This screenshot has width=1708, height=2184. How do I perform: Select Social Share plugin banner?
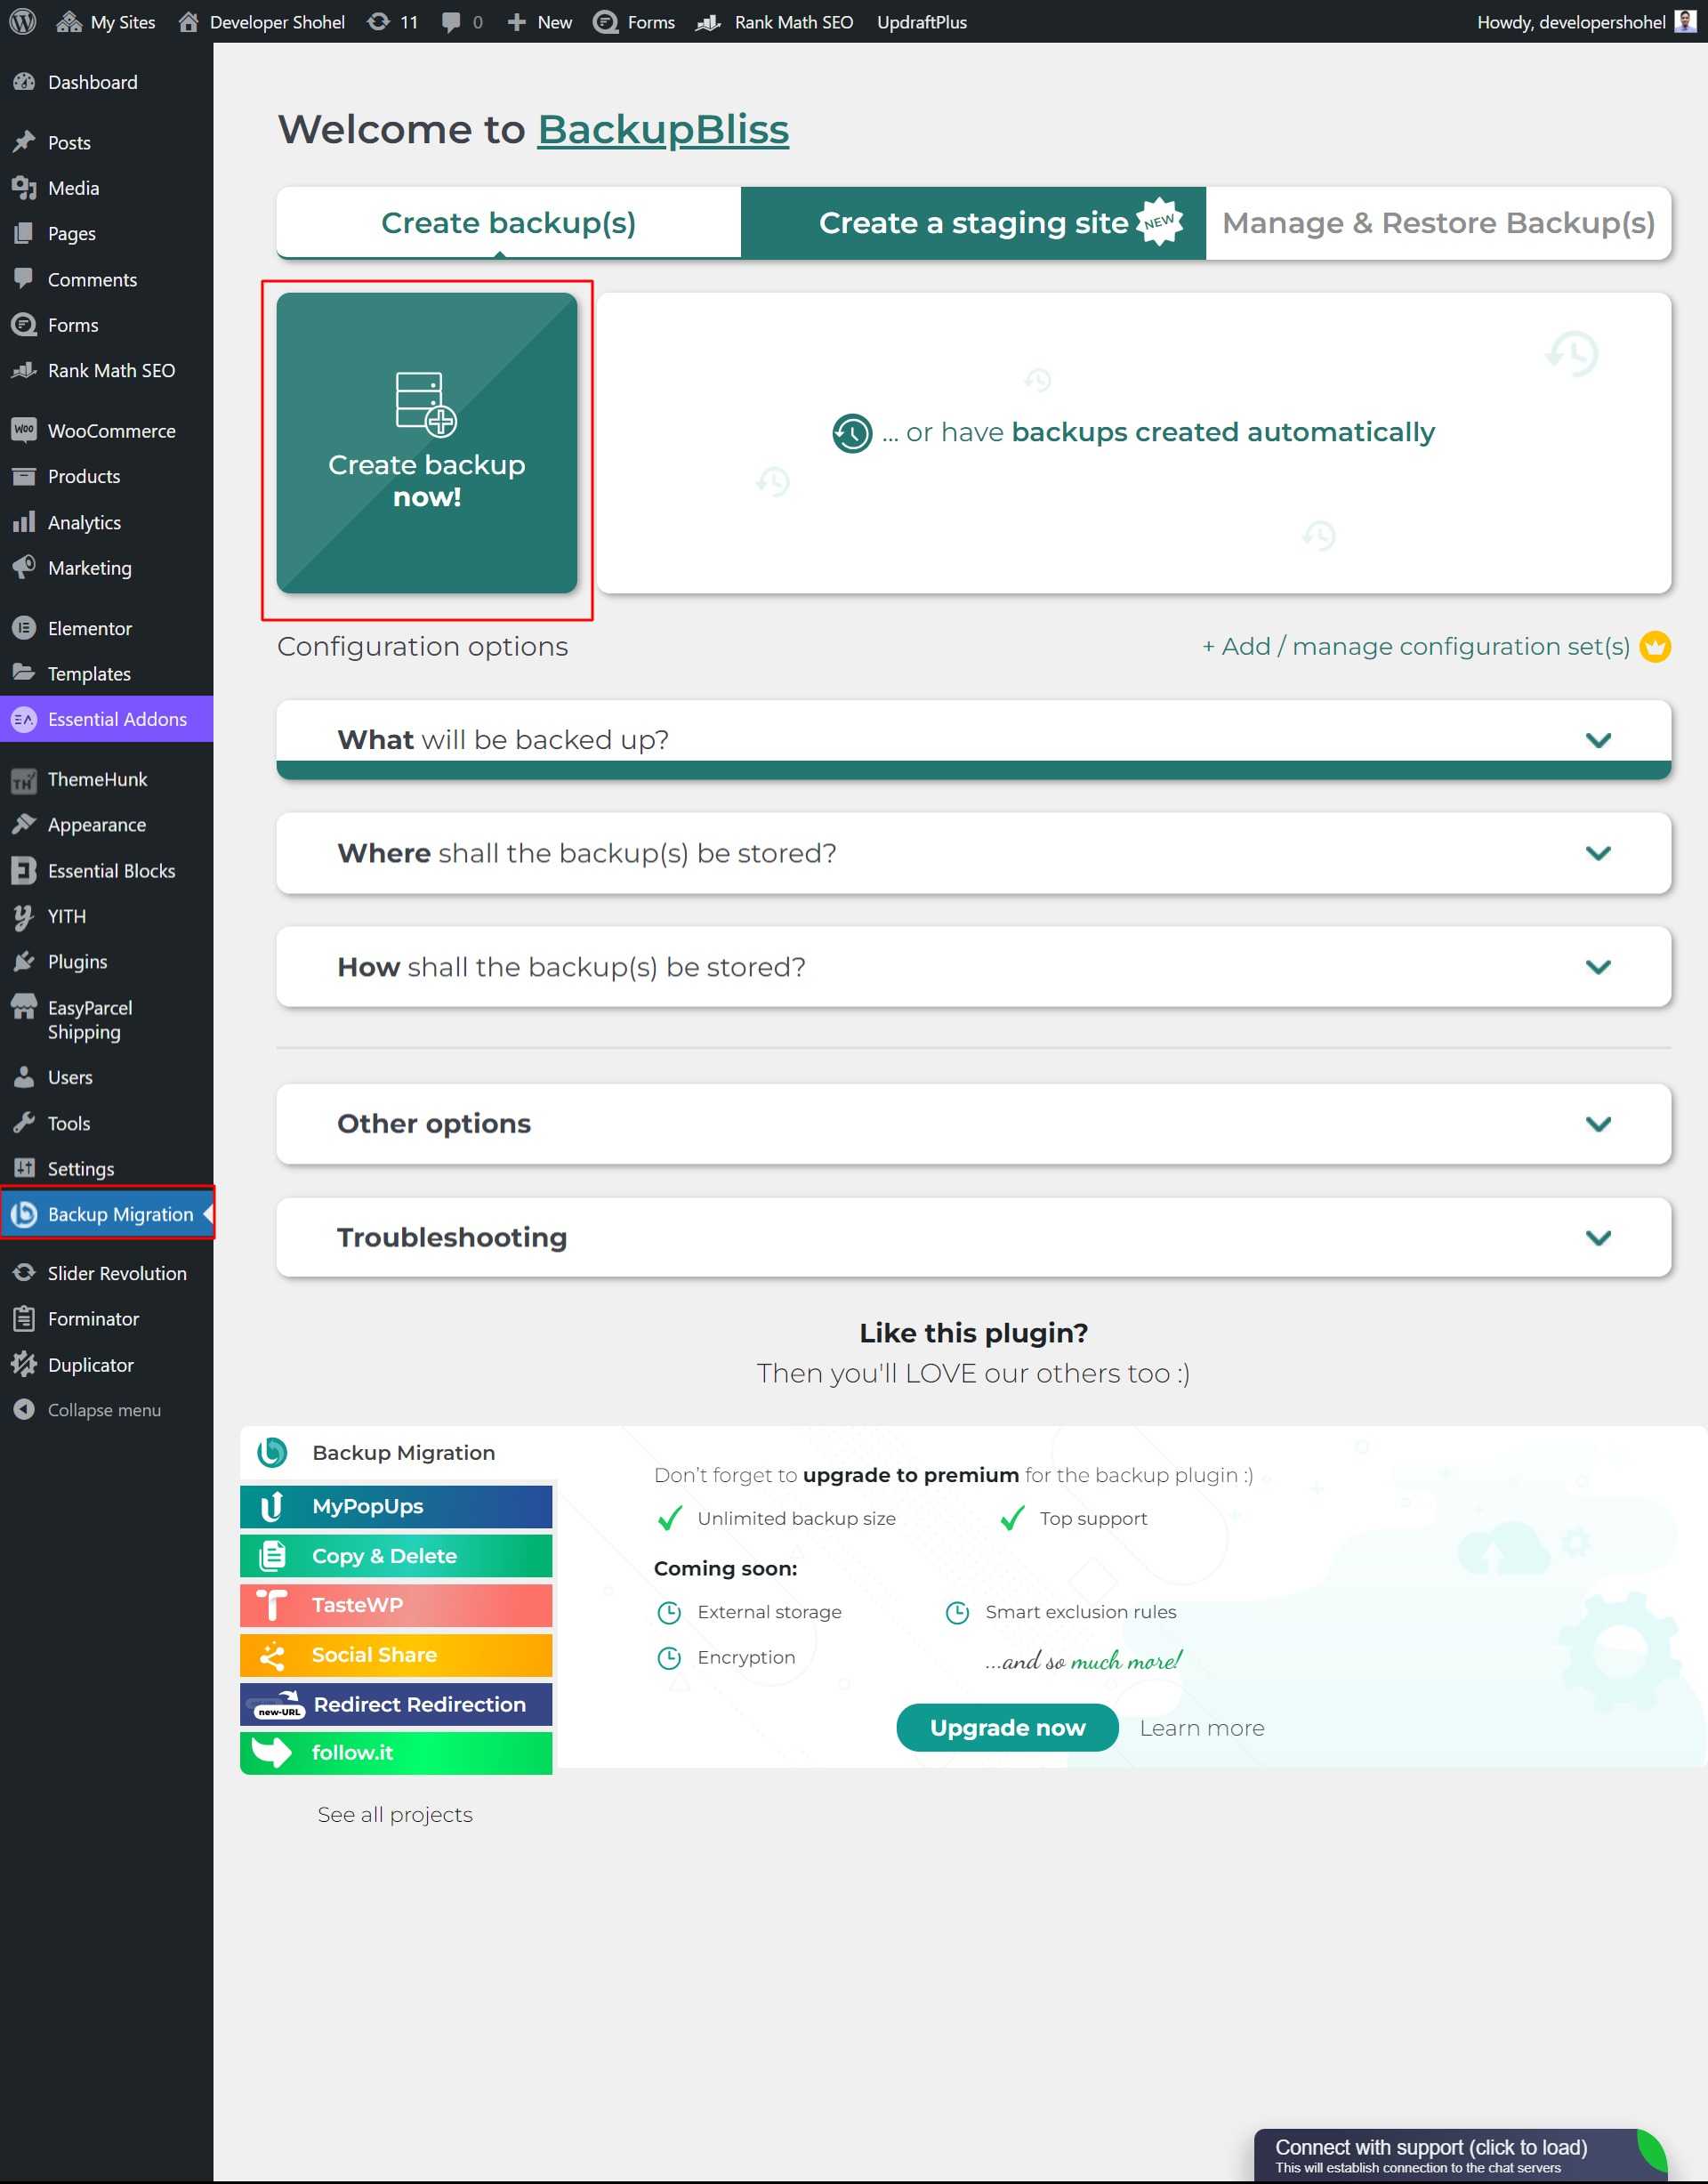point(396,1655)
